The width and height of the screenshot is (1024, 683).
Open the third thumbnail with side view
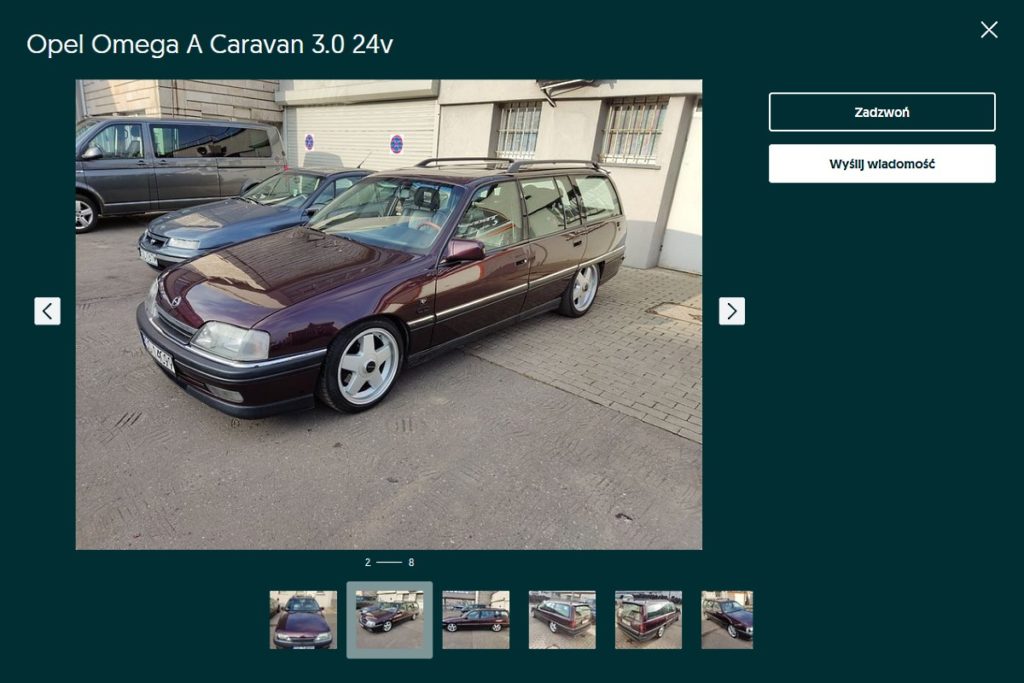475,620
